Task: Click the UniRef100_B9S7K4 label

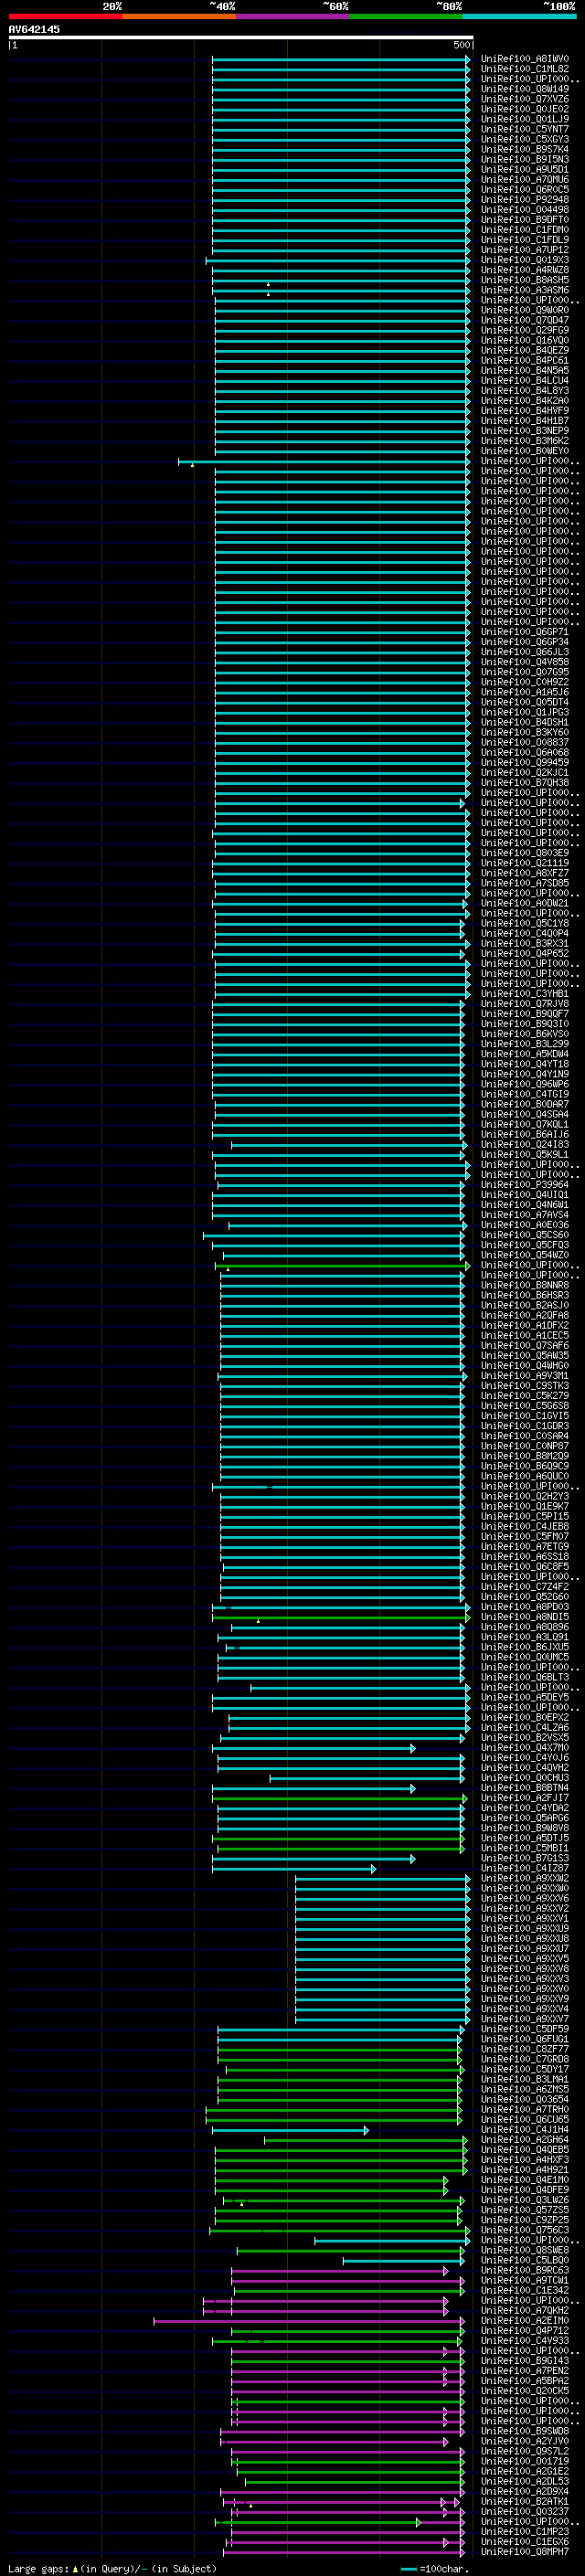Action: (524, 149)
